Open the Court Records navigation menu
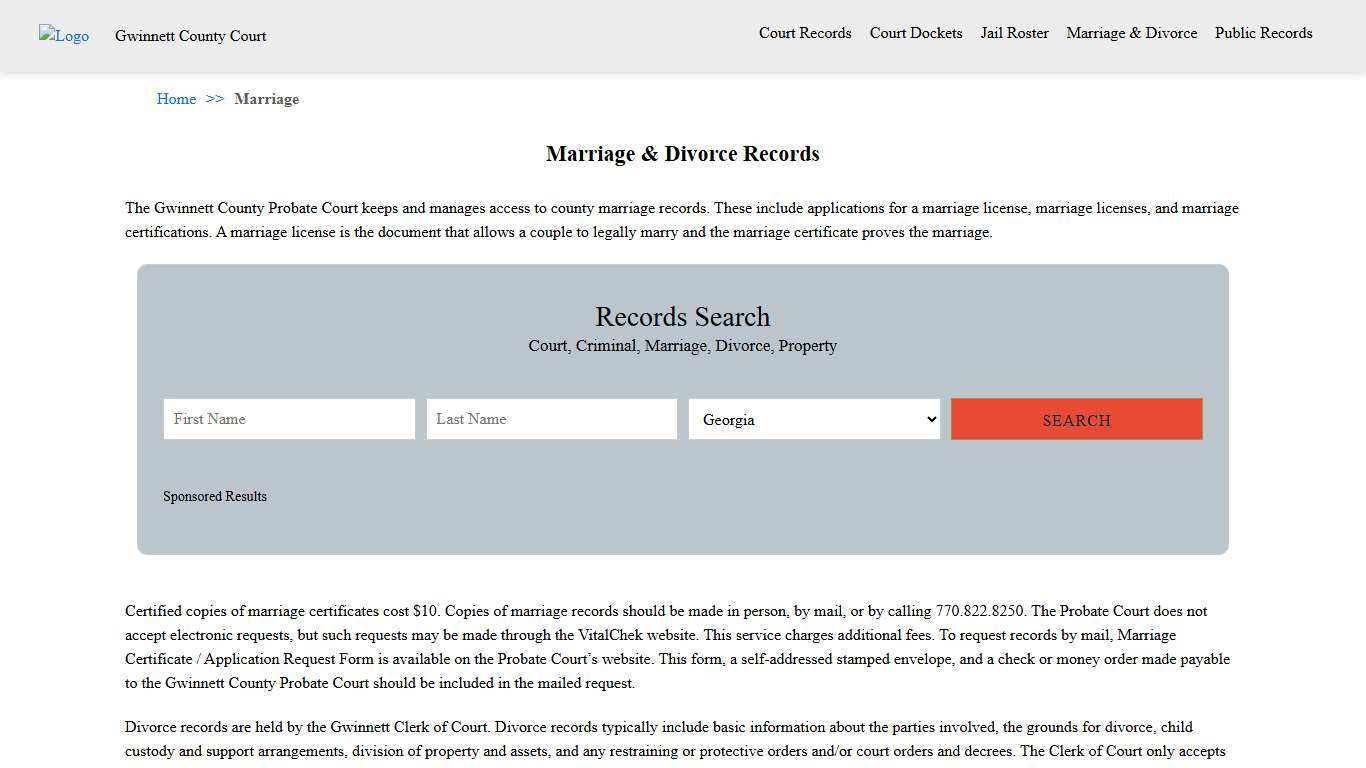1366x768 pixels. tap(805, 33)
